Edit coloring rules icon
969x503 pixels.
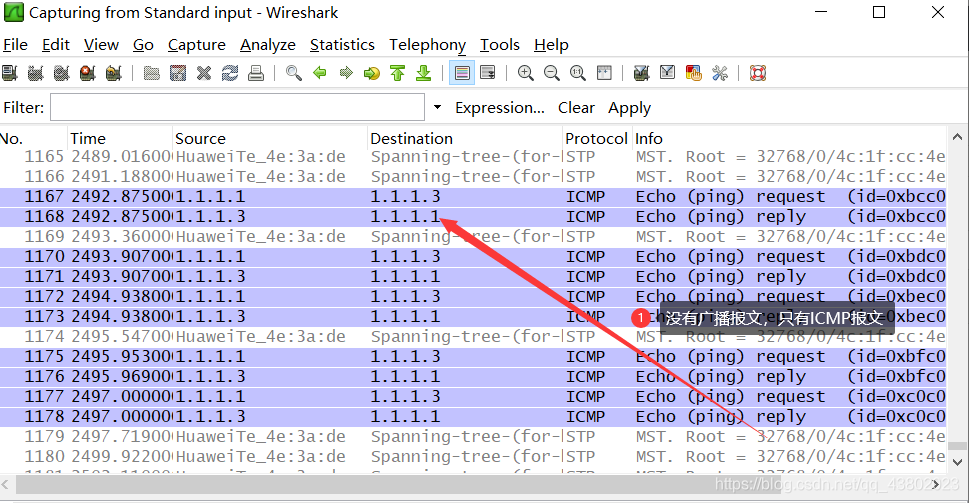pos(693,73)
